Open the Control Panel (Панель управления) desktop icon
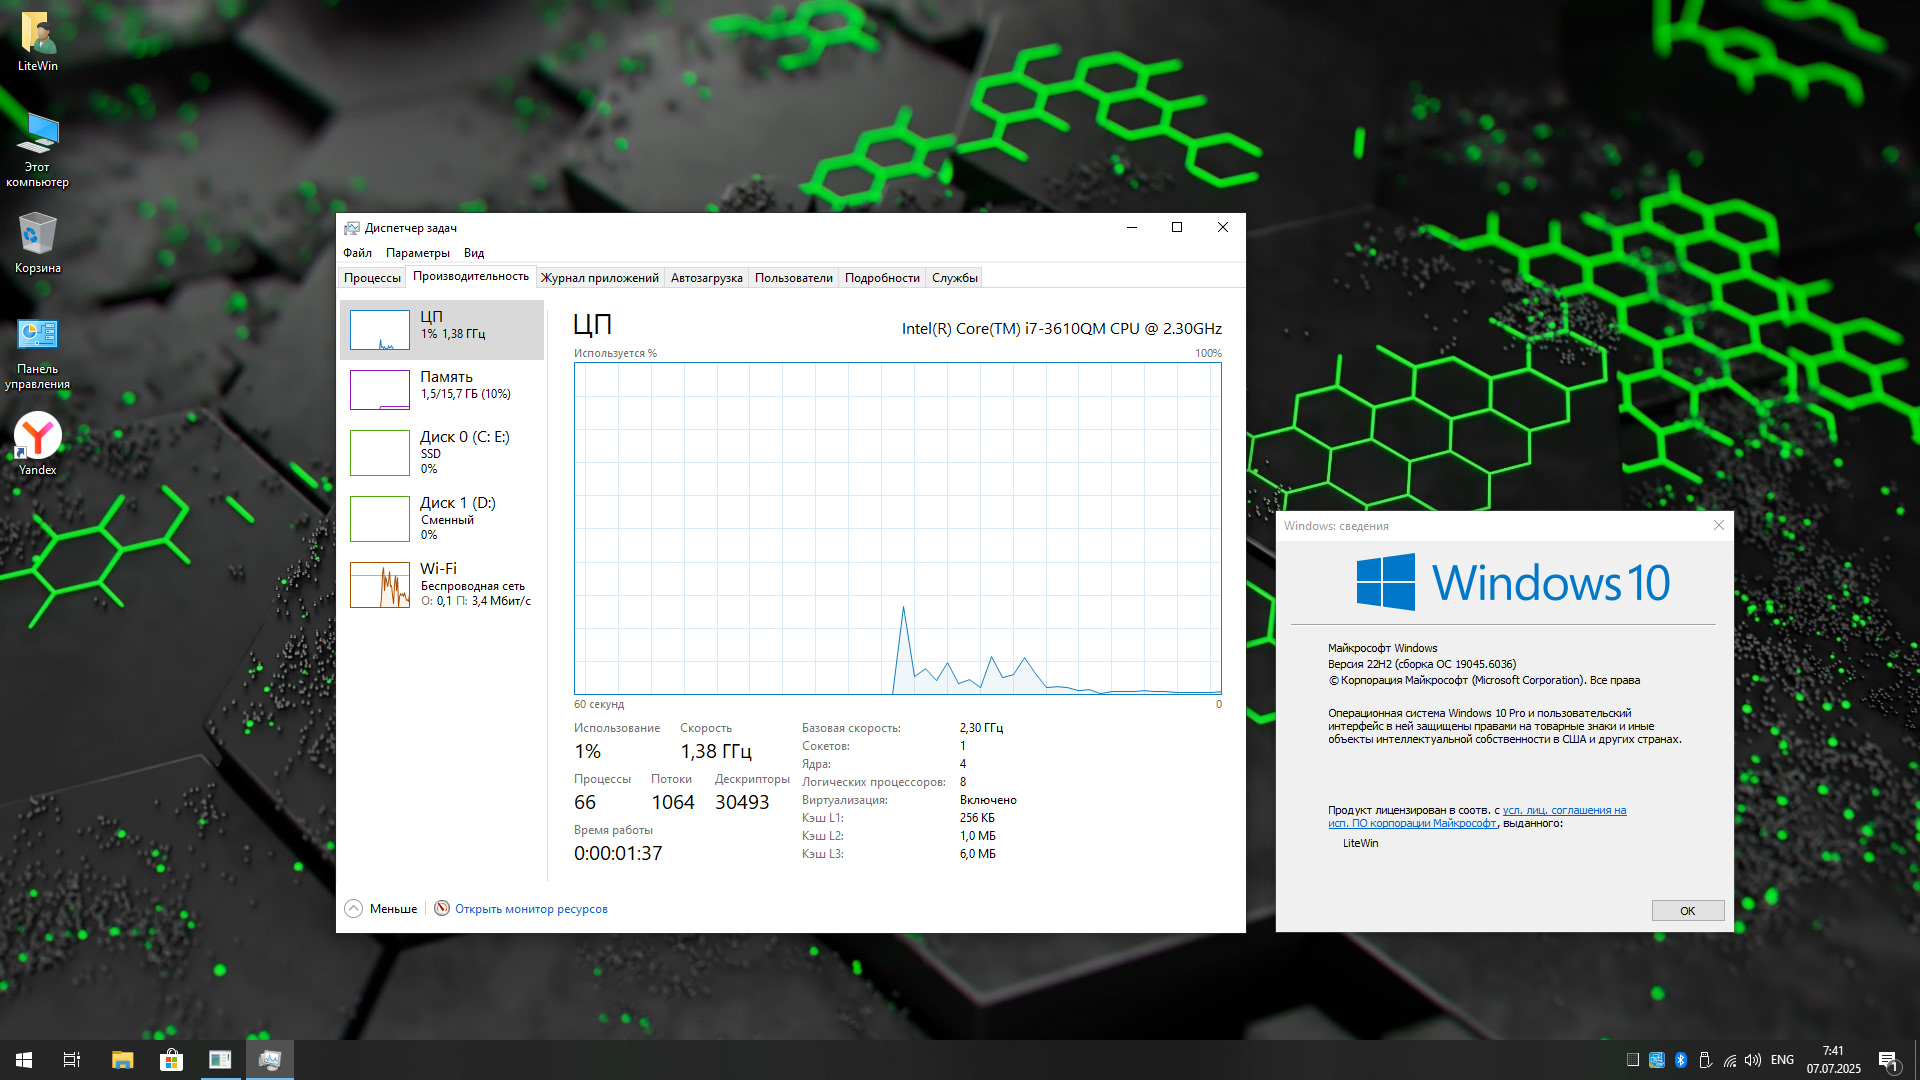Screen dimensions: 1920x1080 (38, 335)
